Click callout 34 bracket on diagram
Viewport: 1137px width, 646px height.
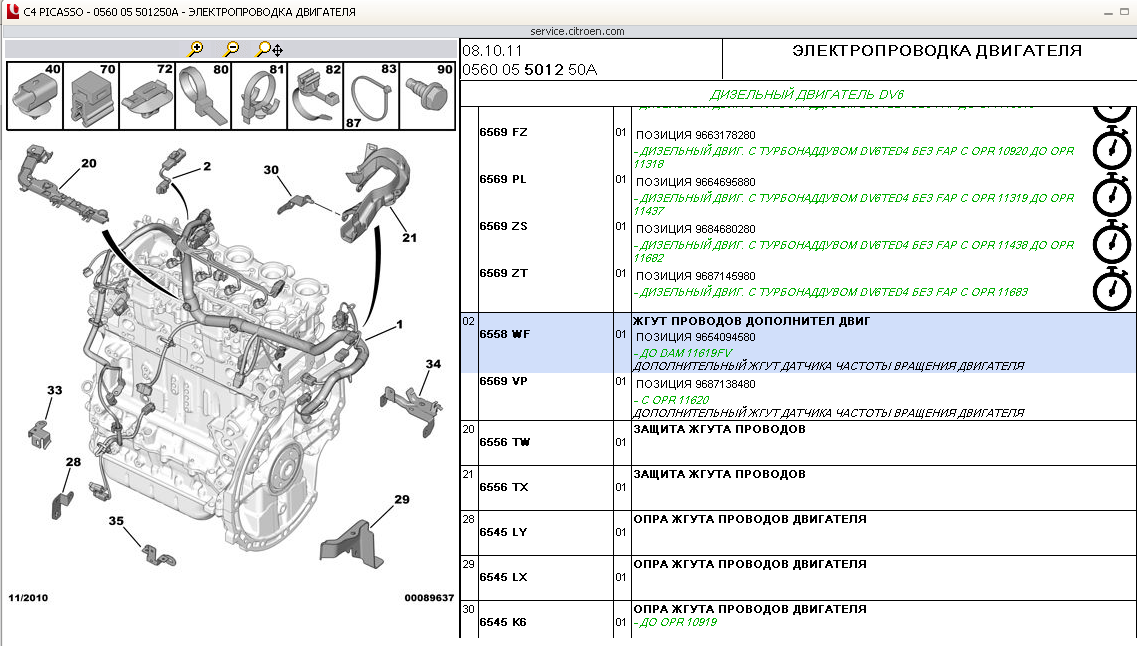pos(432,364)
